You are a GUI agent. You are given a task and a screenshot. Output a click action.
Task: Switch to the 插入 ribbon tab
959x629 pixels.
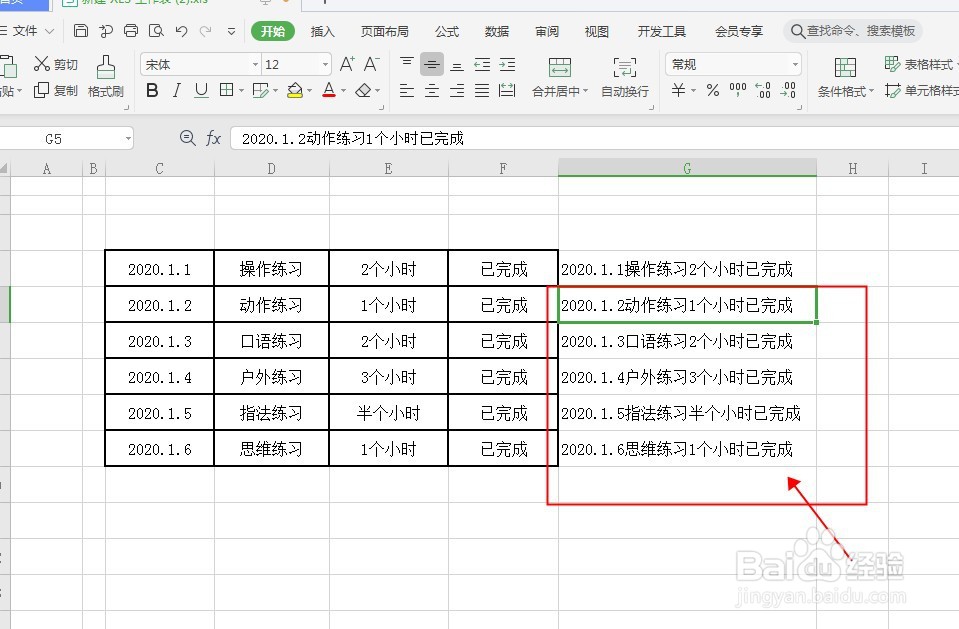pos(322,31)
